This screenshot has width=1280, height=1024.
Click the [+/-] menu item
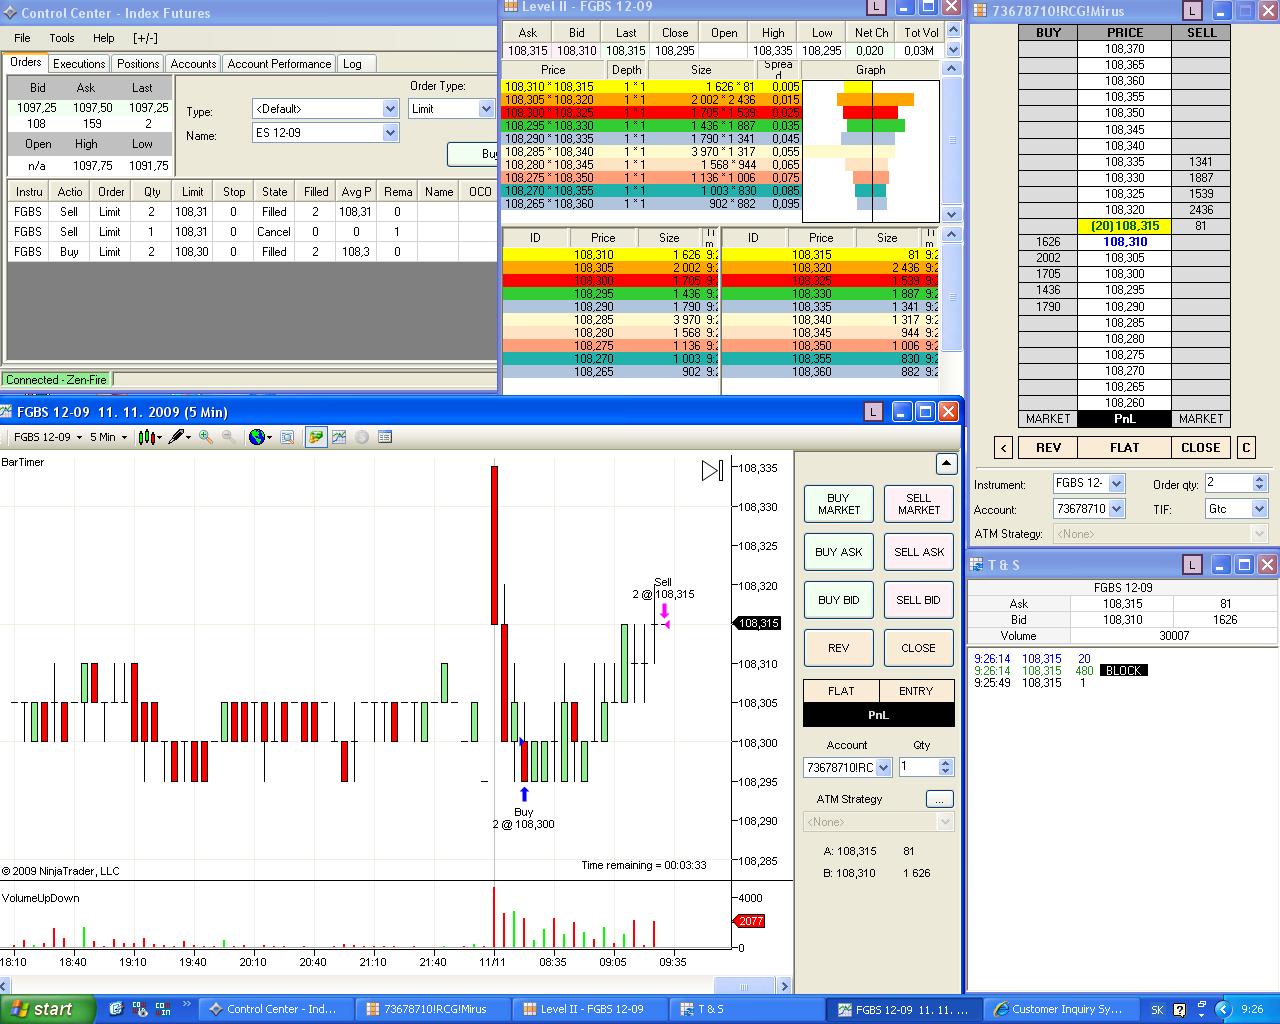145,38
